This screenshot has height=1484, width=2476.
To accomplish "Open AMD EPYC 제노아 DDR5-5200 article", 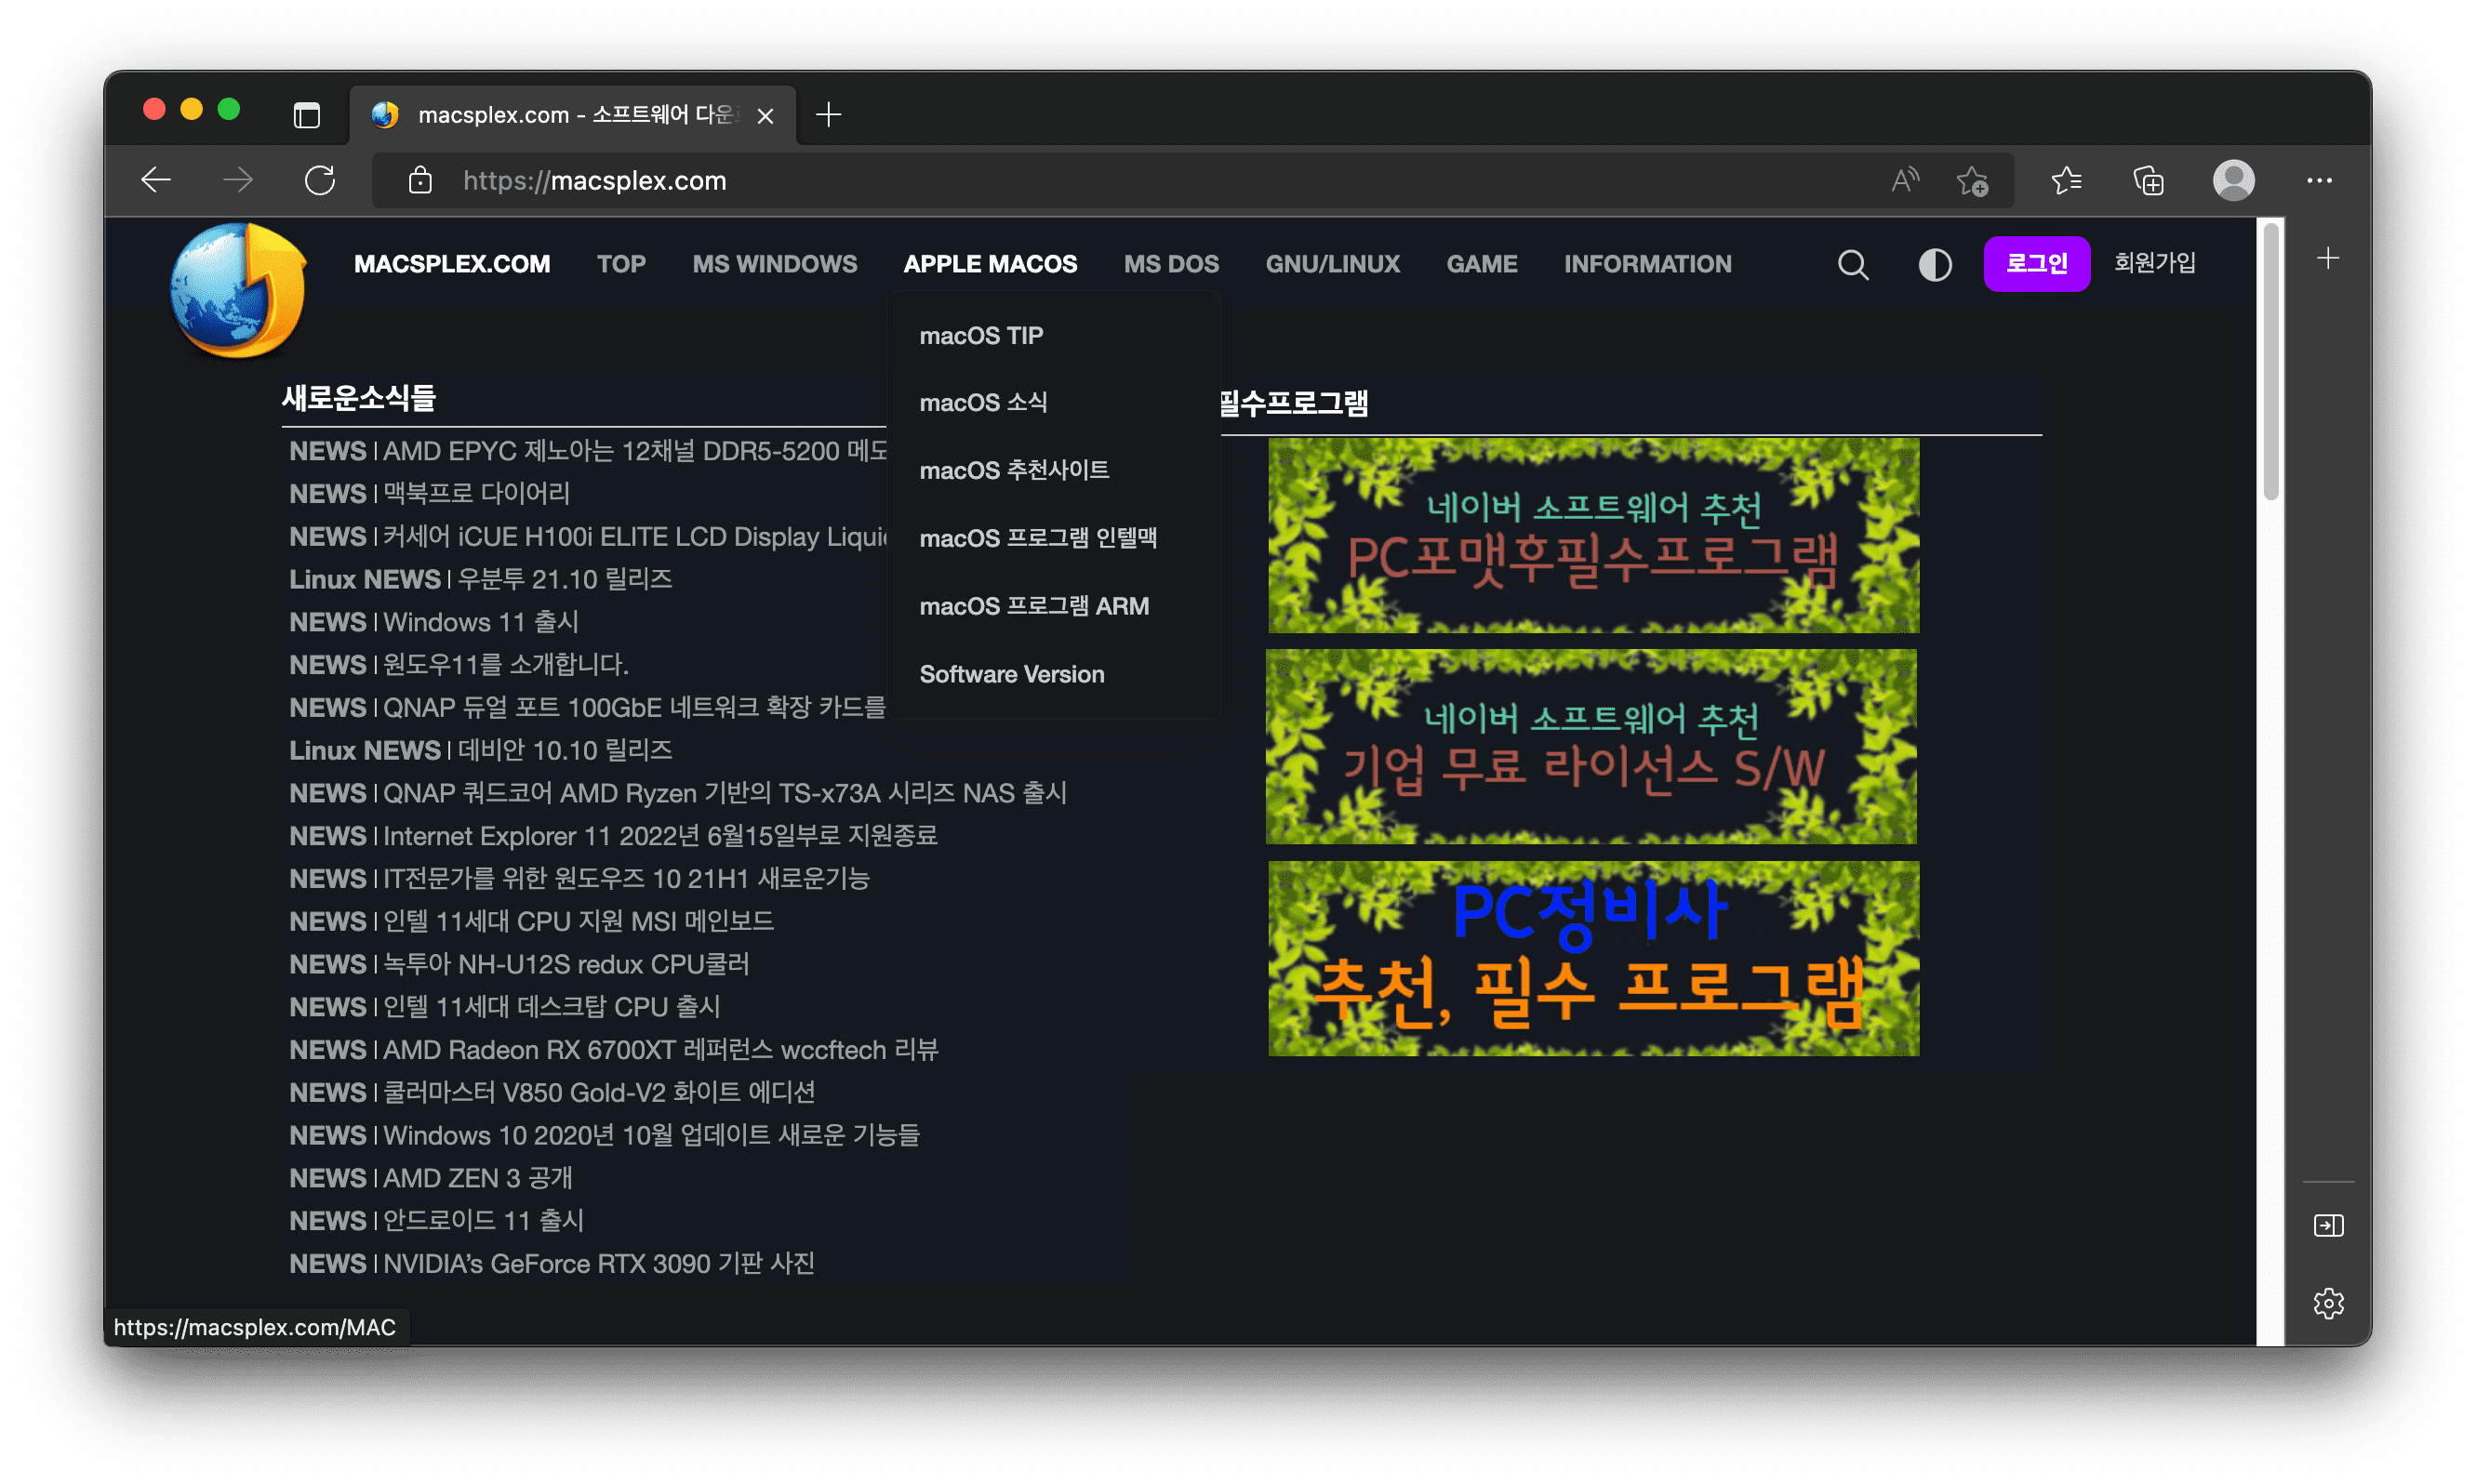I will [x=635, y=451].
